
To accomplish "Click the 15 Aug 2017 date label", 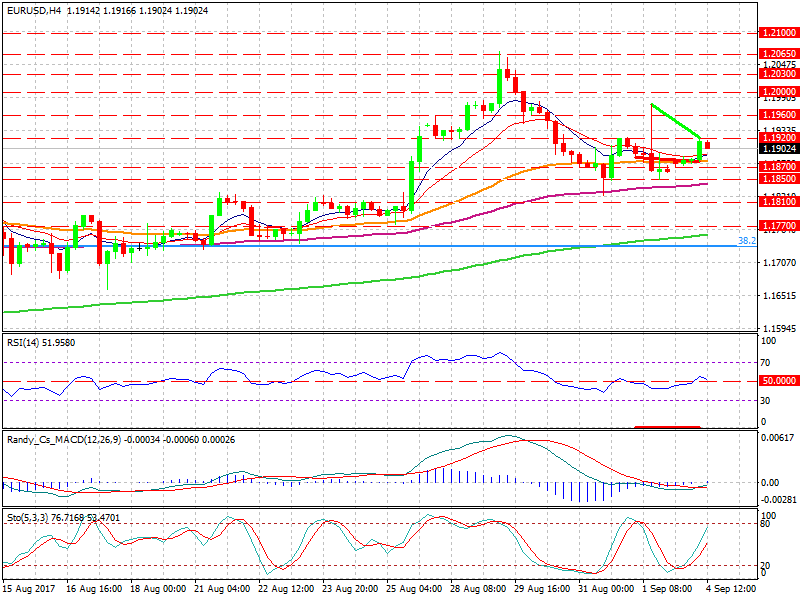I will [28, 589].
